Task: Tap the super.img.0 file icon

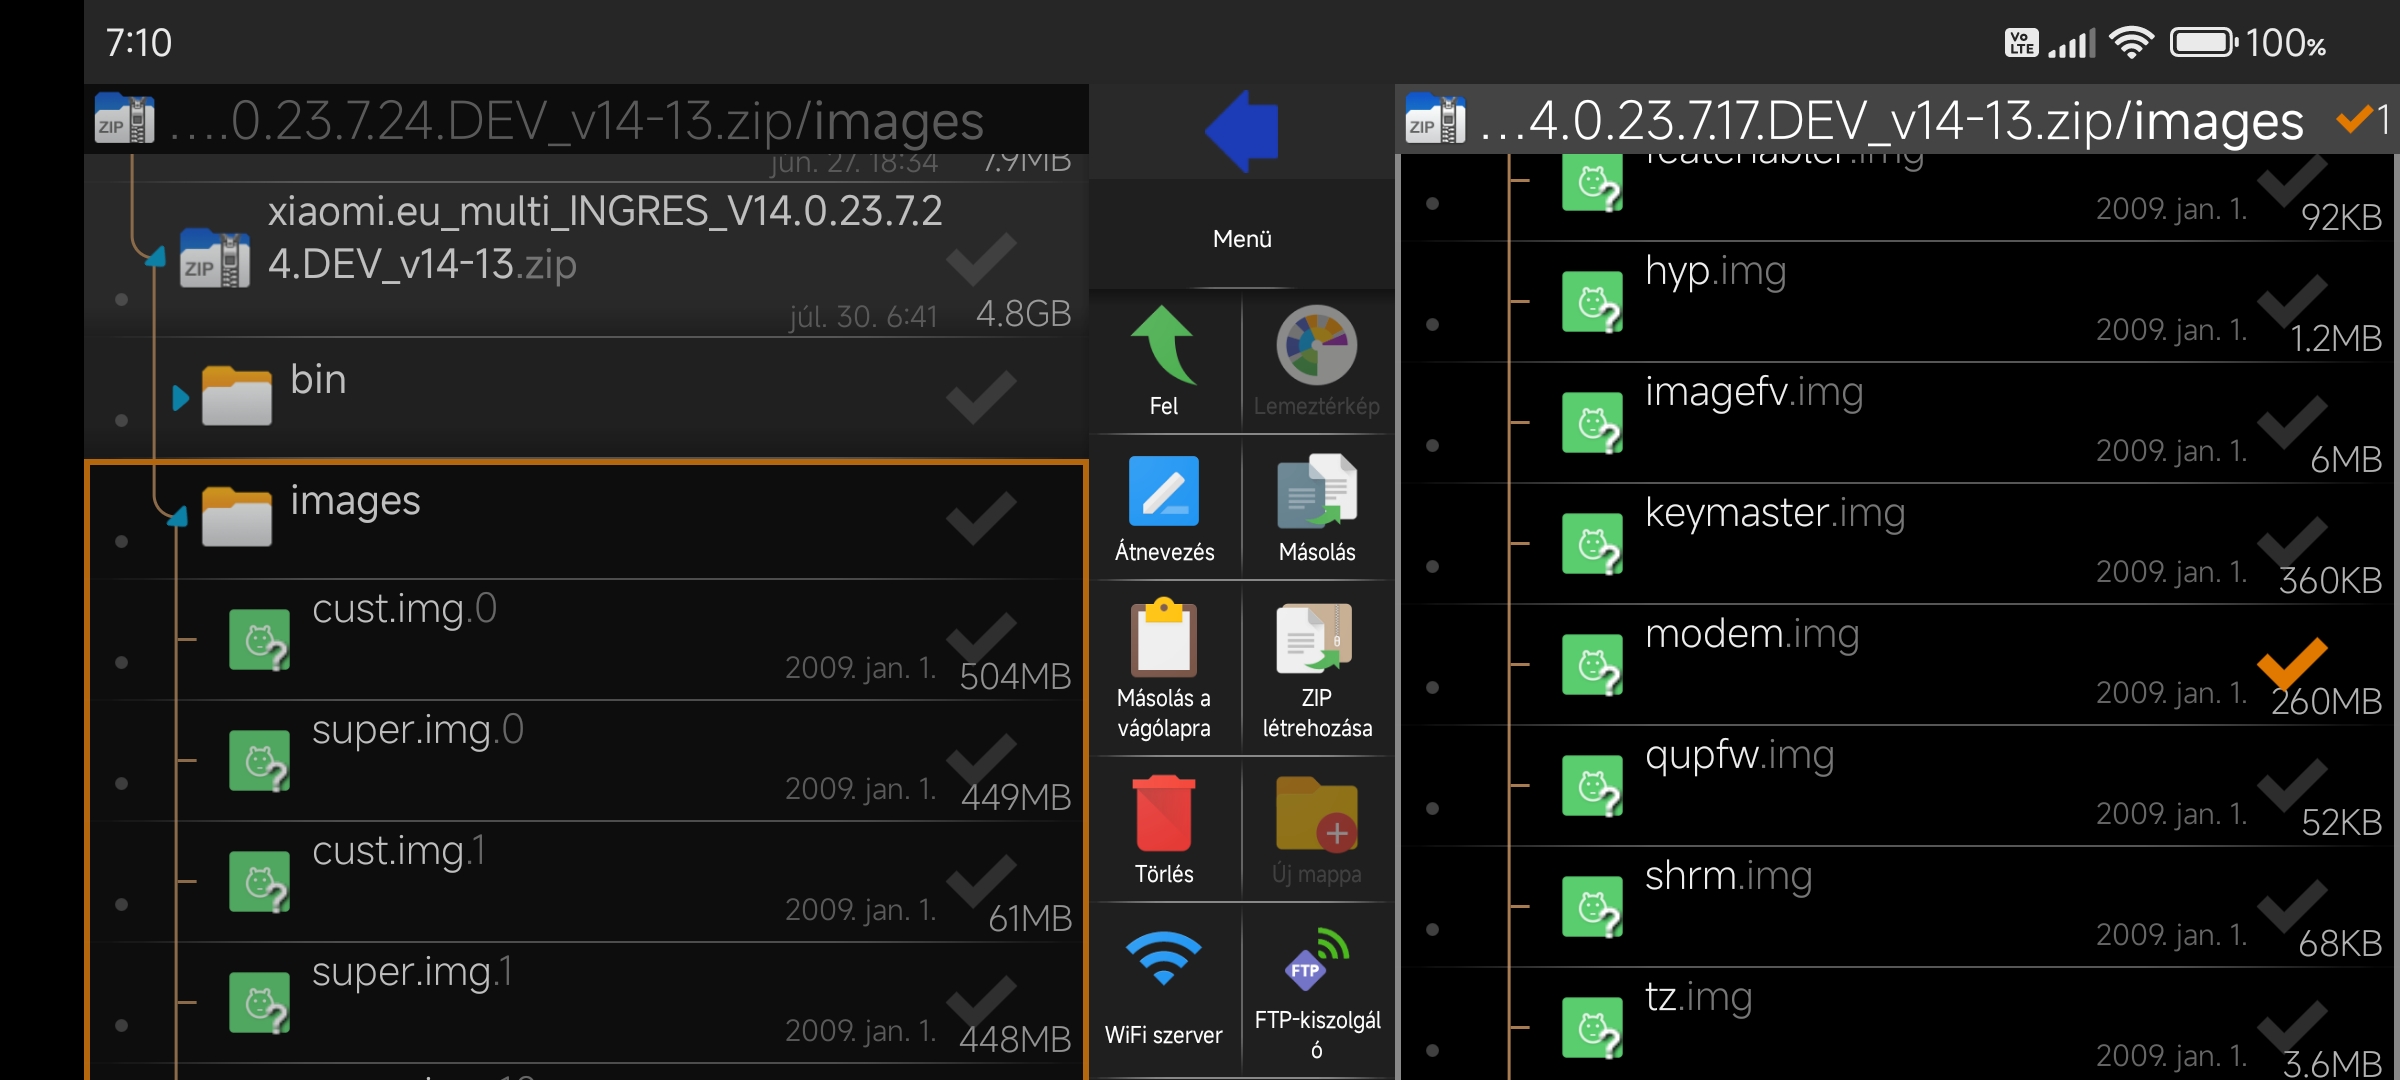Action: (259, 761)
